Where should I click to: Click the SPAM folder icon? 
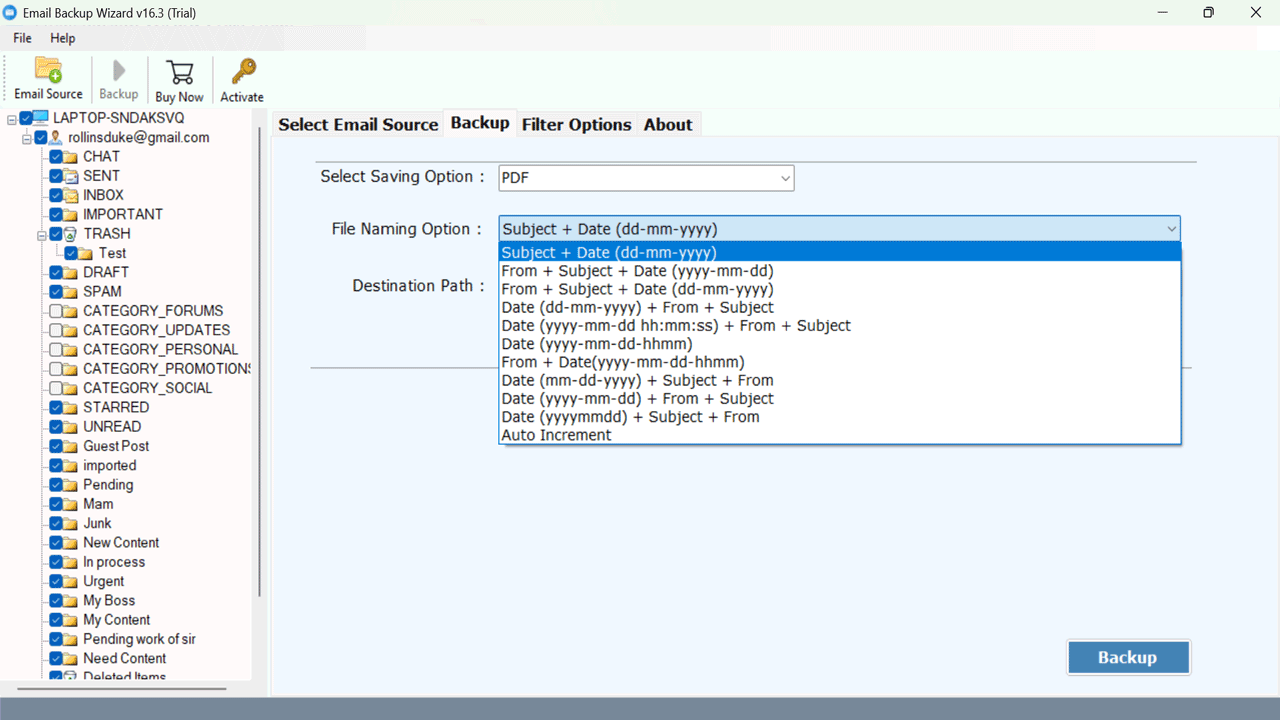point(71,292)
